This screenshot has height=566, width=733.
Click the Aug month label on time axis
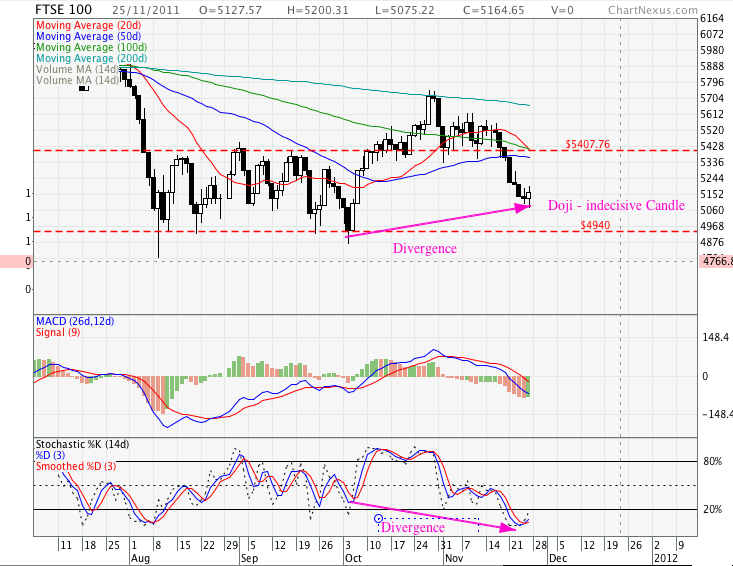tap(140, 558)
